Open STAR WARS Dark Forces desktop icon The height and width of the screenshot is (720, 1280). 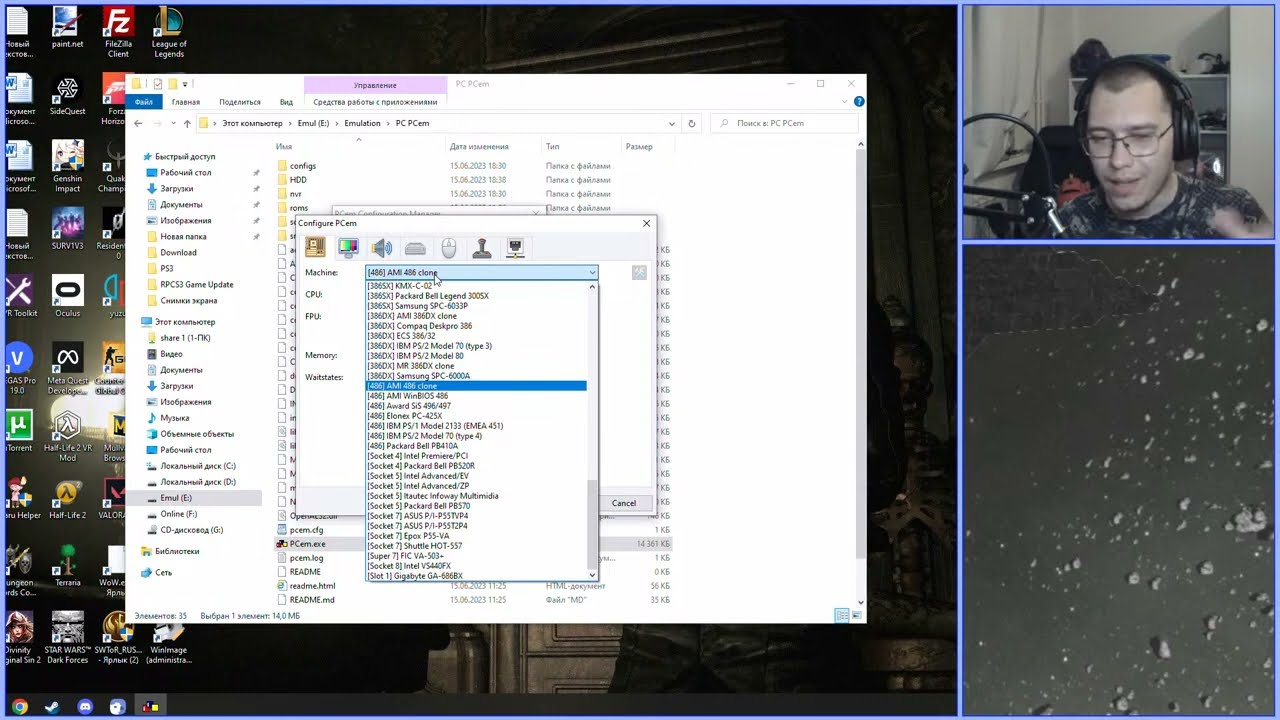click(67, 638)
